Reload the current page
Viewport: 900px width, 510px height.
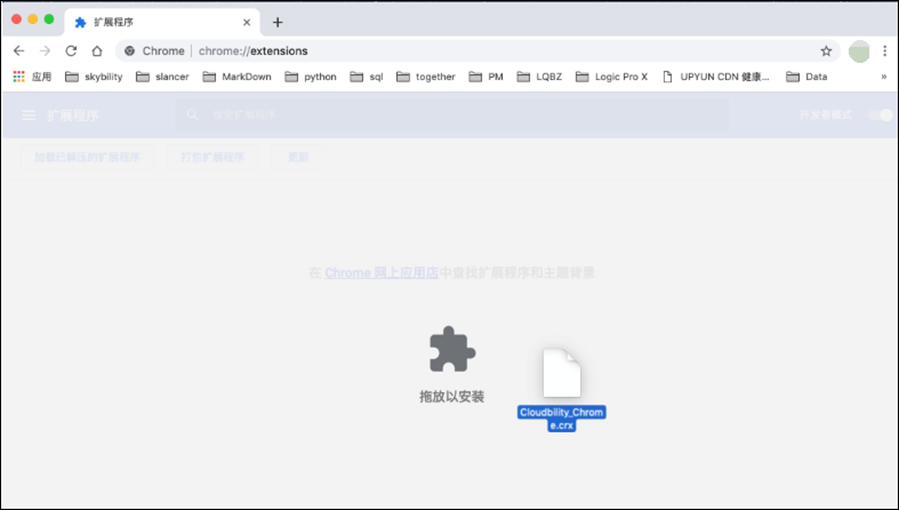pos(71,51)
